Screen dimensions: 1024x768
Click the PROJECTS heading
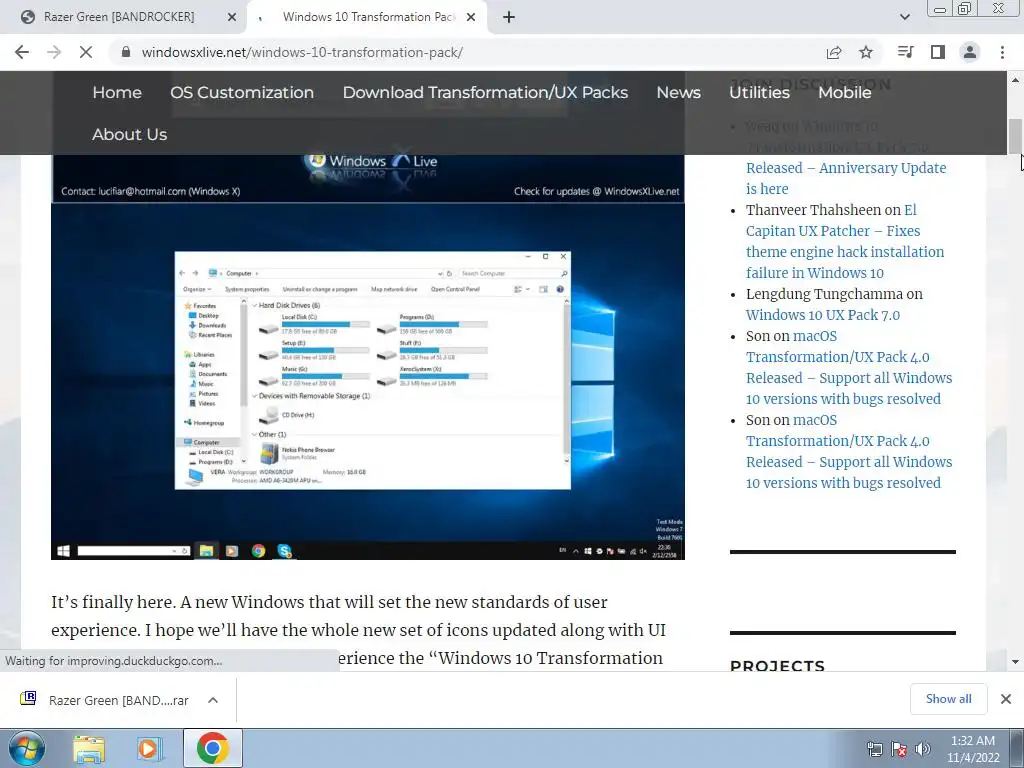(x=777, y=665)
